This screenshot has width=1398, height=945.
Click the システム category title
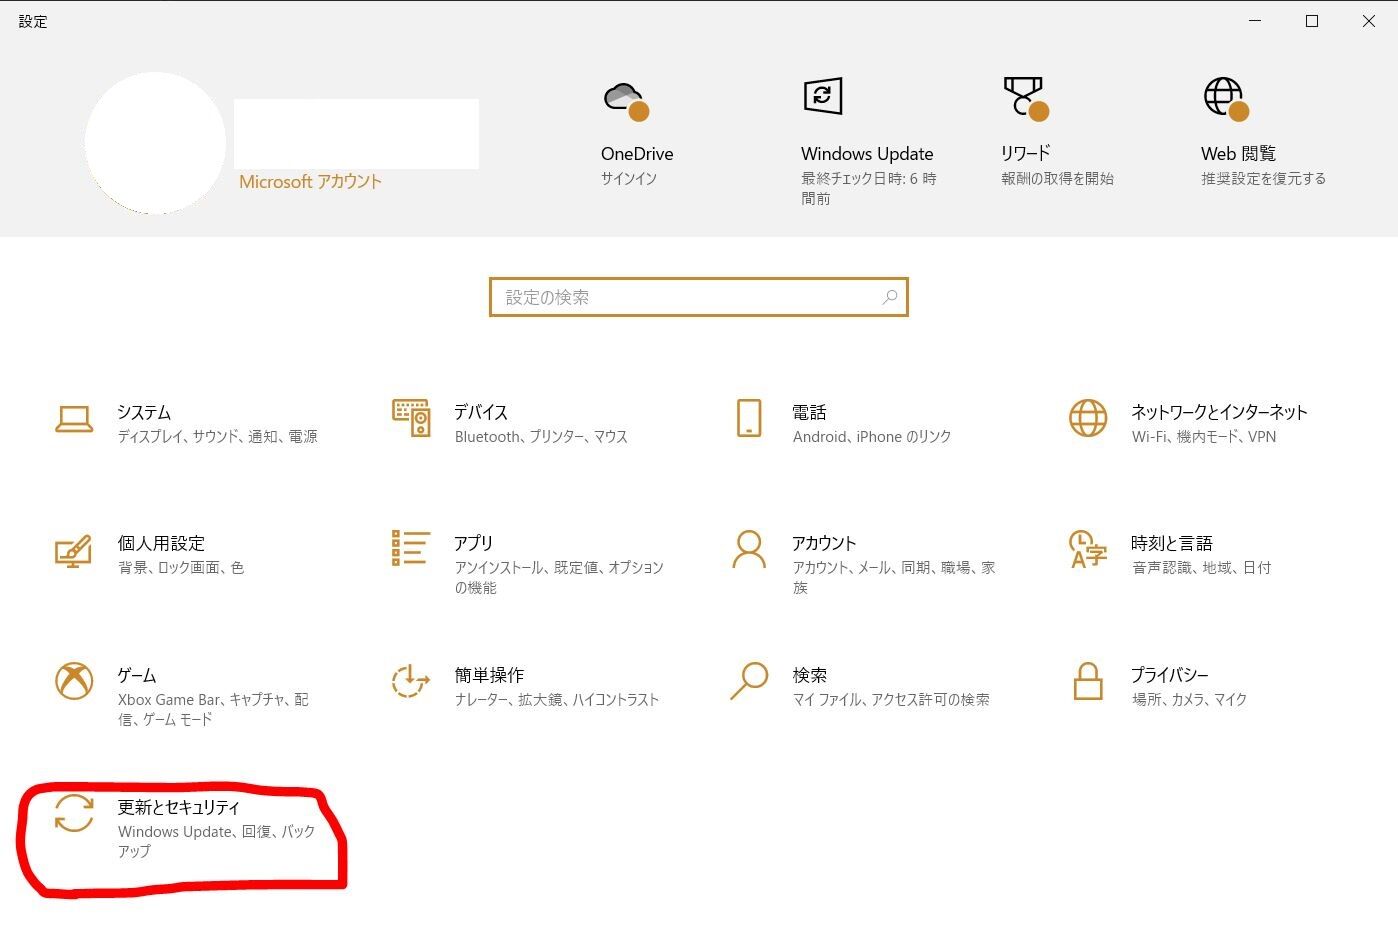click(x=144, y=412)
